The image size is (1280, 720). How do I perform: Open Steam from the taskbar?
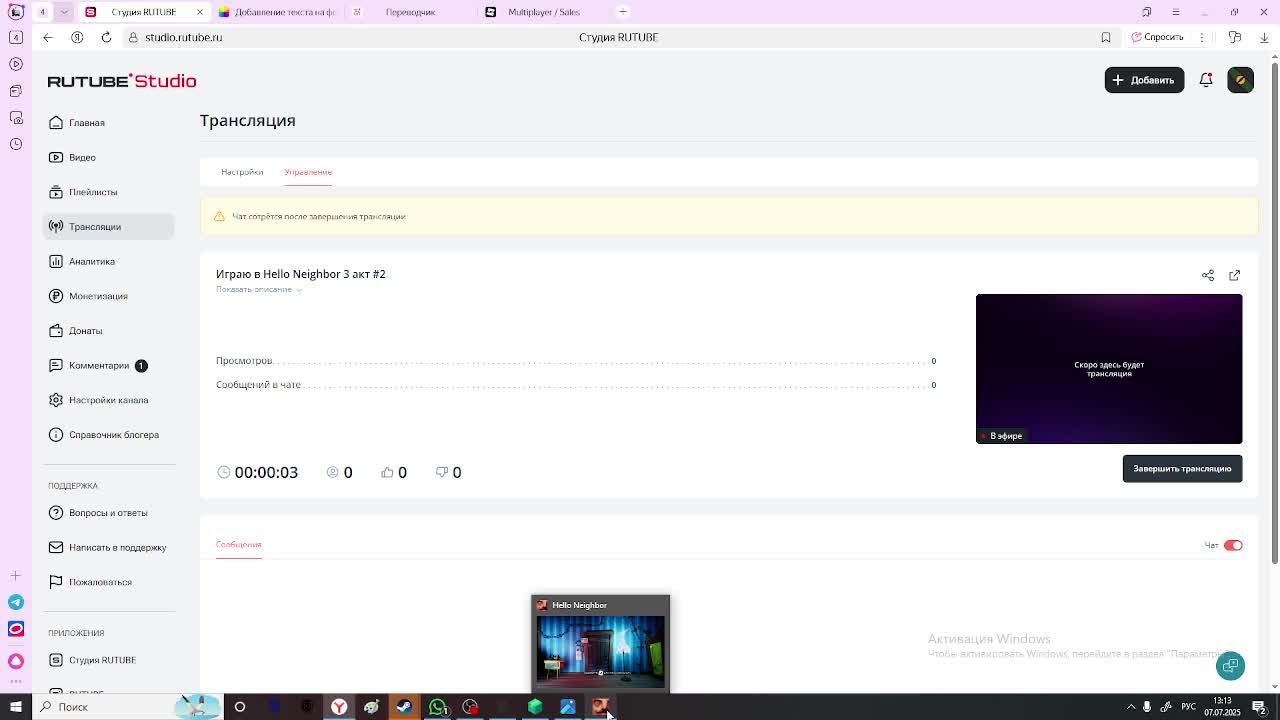(x=404, y=707)
